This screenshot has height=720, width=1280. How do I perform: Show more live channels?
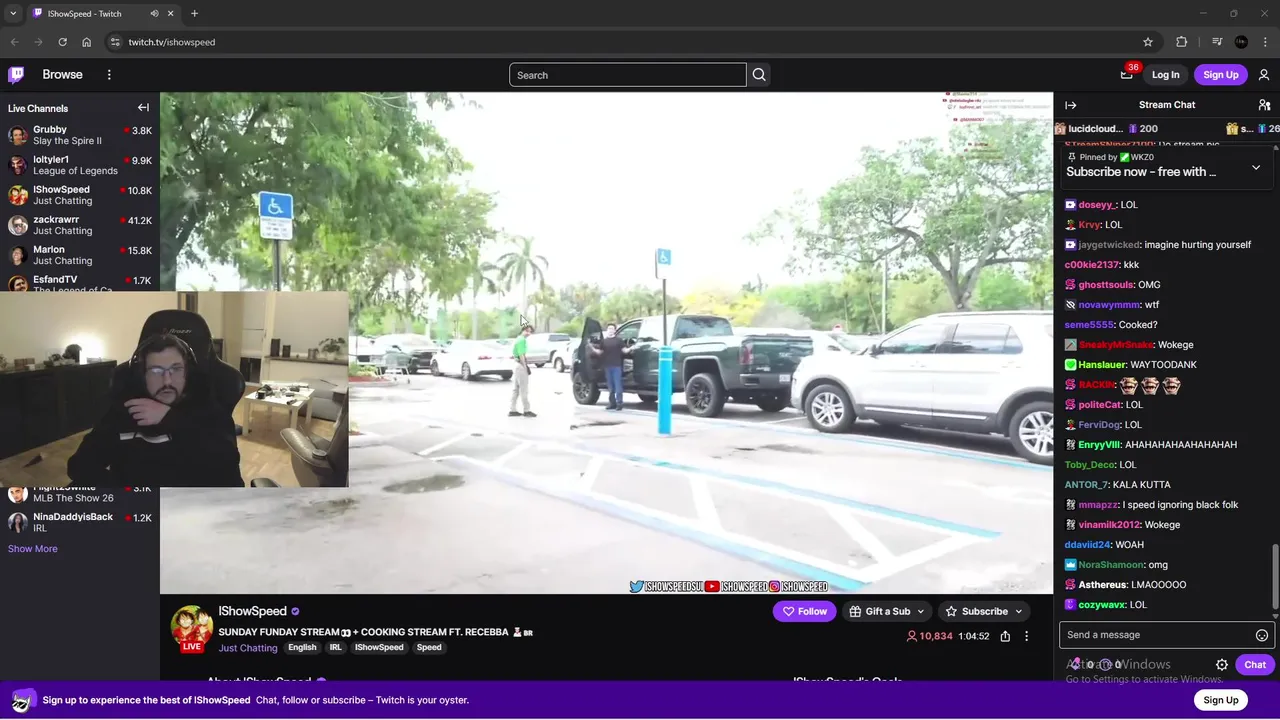click(x=33, y=549)
